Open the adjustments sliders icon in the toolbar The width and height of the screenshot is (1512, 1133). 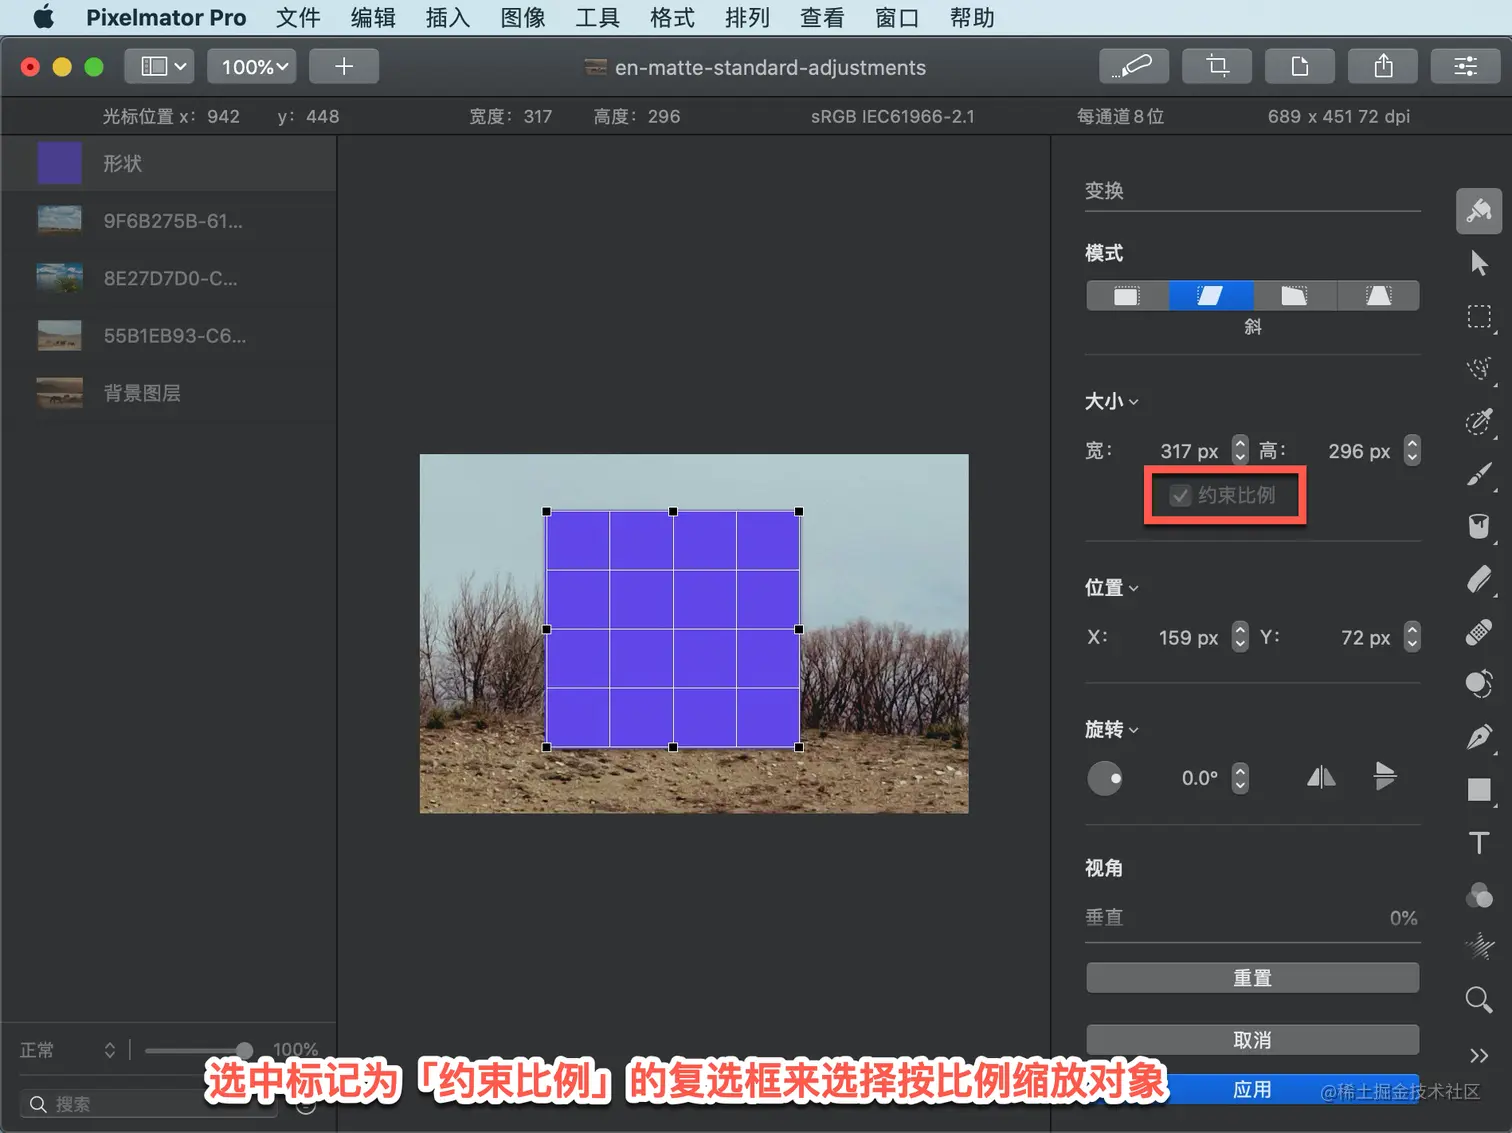tap(1466, 66)
